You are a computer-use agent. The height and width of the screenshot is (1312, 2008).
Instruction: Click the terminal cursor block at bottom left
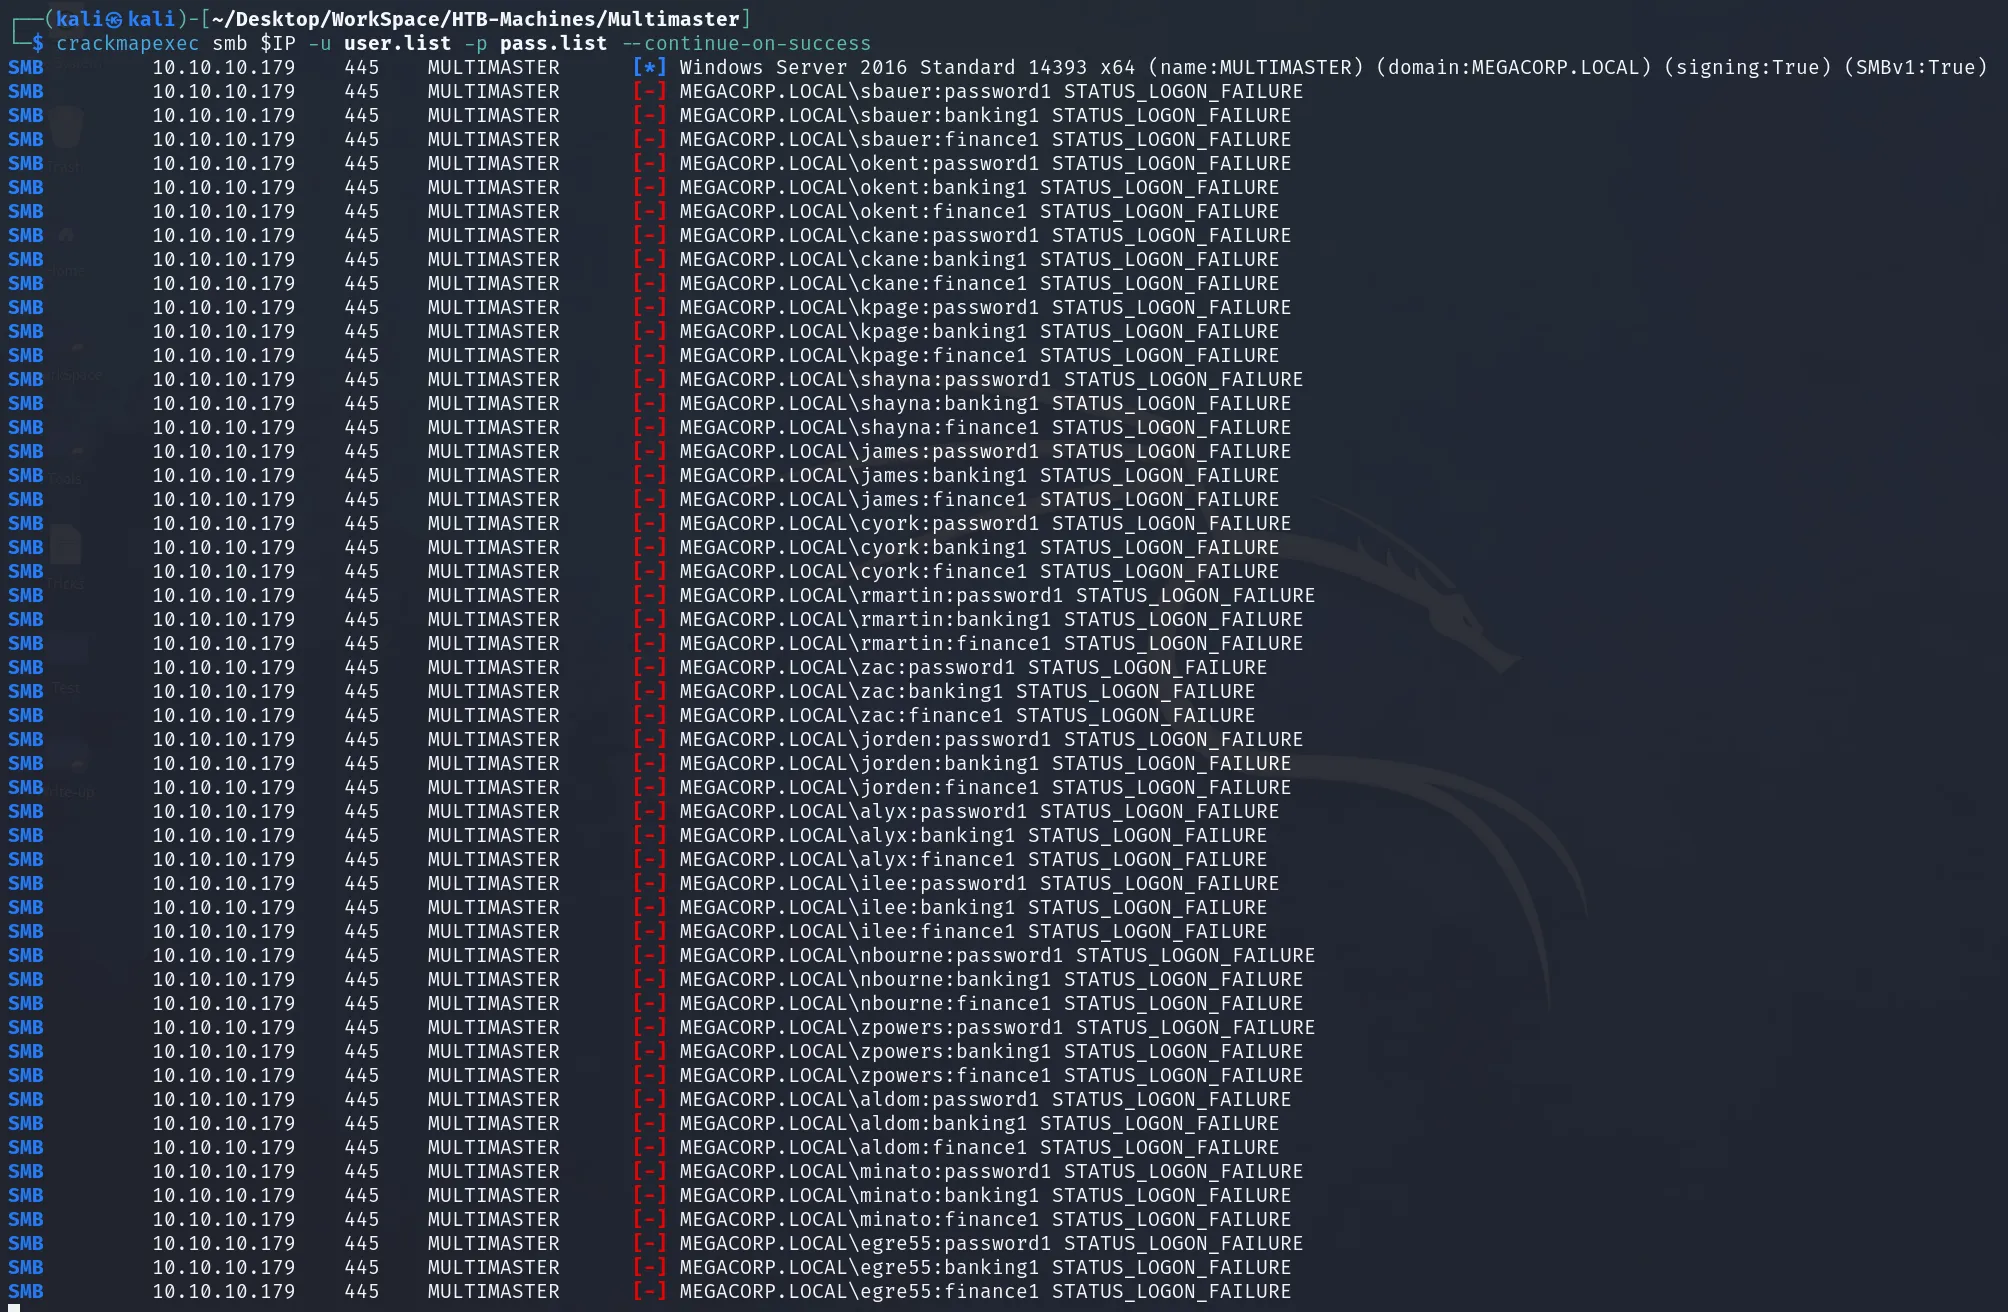click(x=14, y=1308)
